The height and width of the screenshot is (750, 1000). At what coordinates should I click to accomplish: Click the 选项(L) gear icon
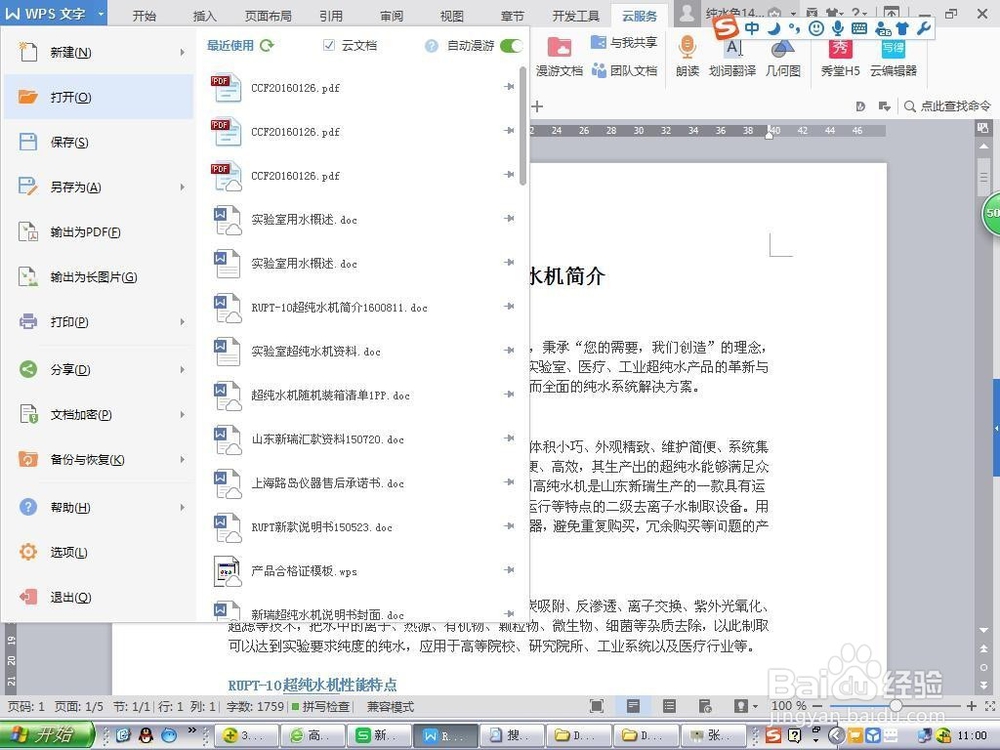point(28,552)
